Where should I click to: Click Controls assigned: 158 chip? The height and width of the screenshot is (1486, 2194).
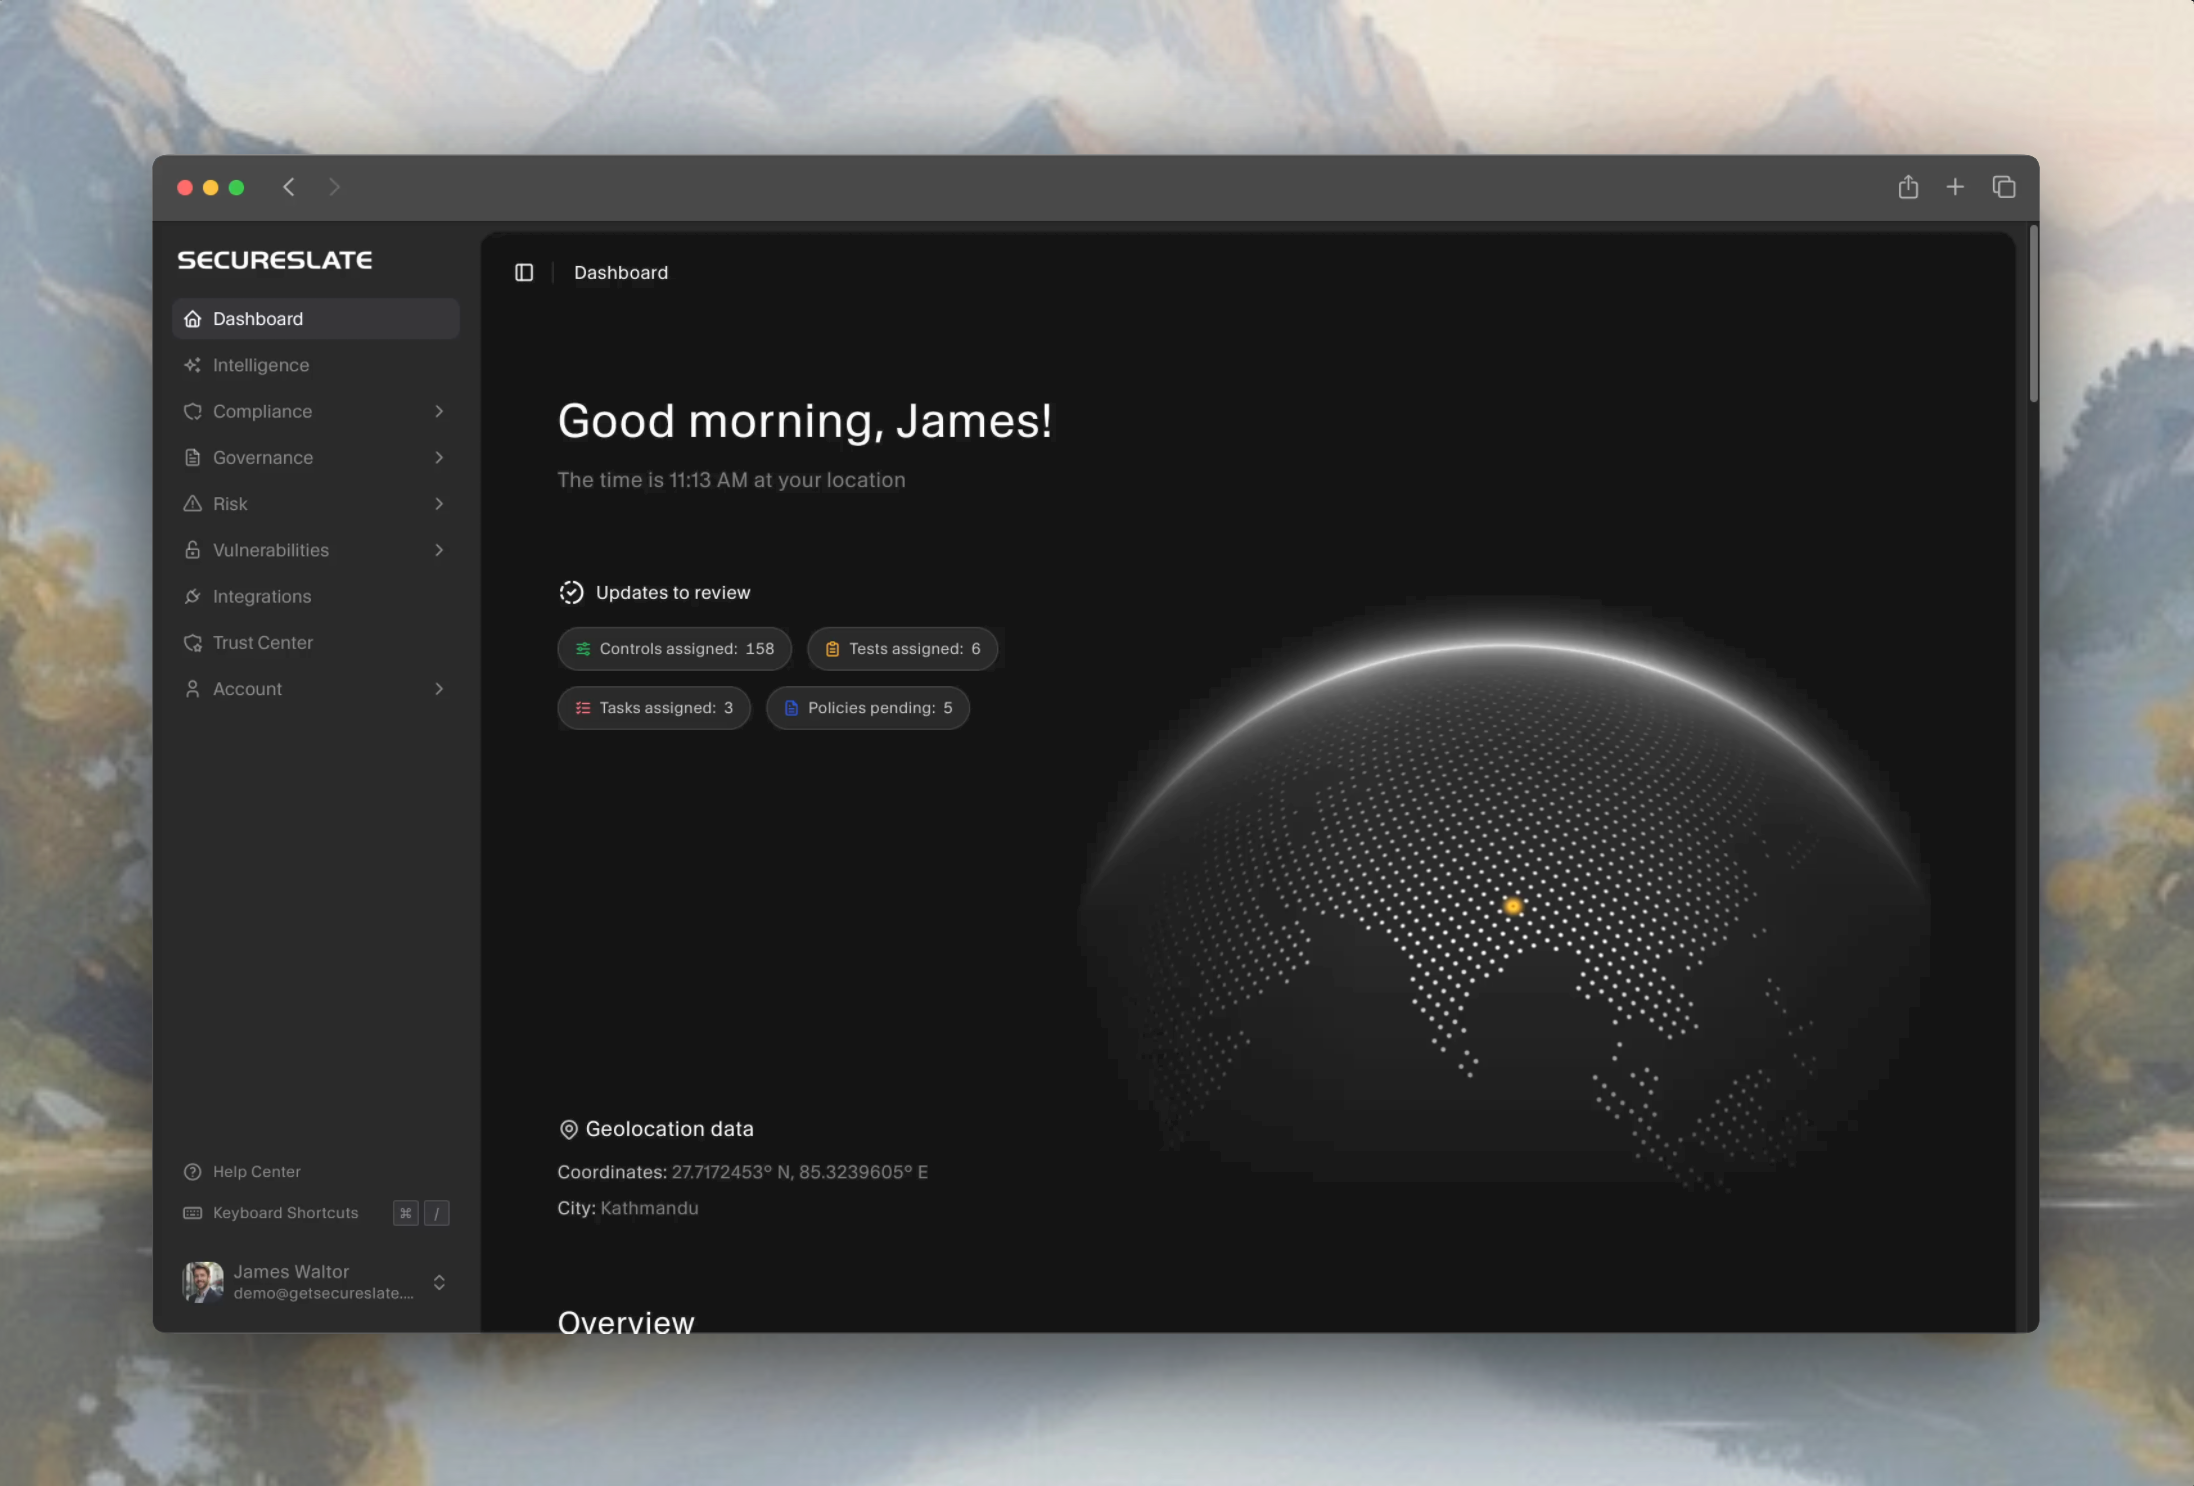[x=675, y=649]
